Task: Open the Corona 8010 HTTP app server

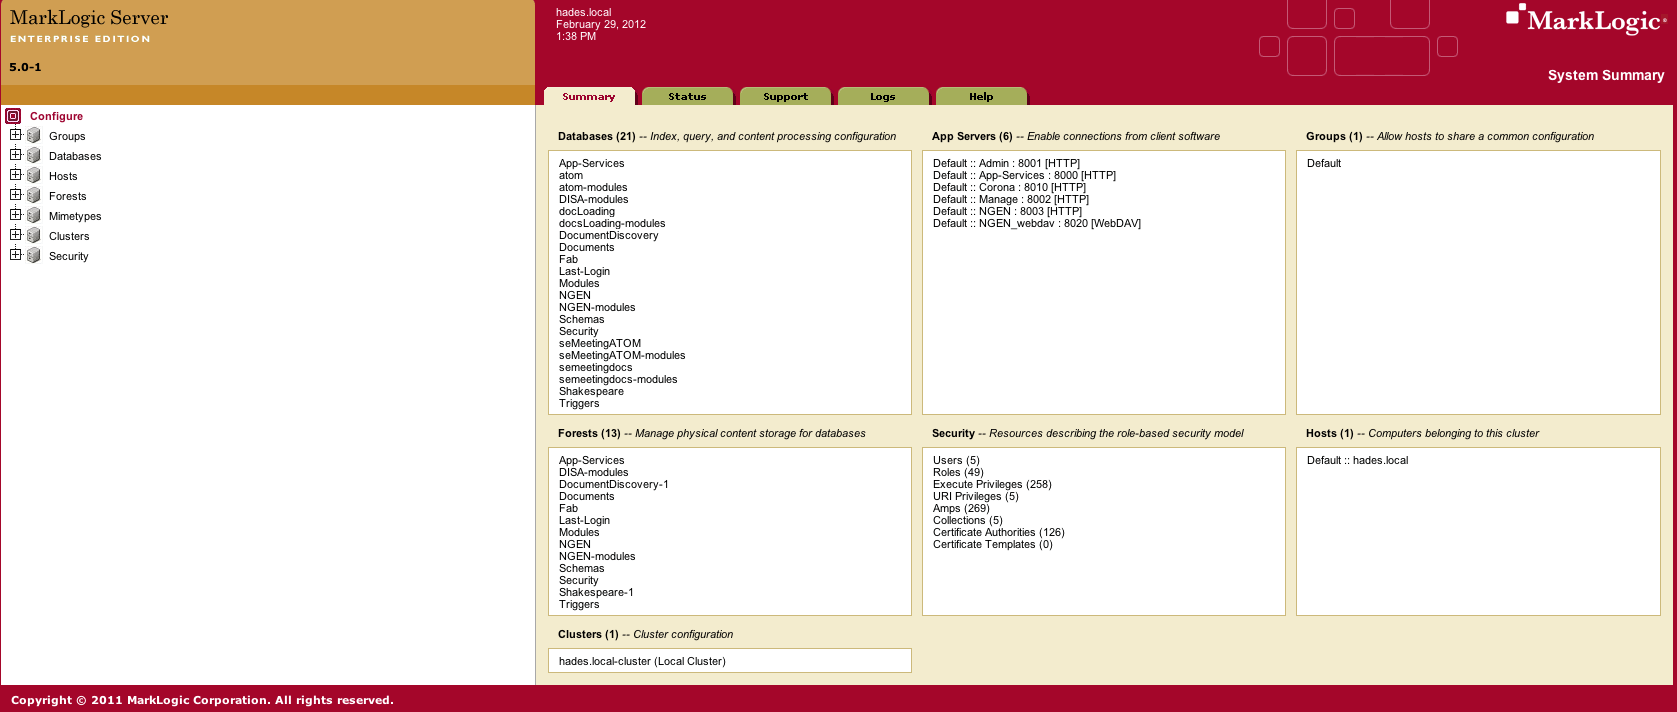Action: click(1009, 187)
